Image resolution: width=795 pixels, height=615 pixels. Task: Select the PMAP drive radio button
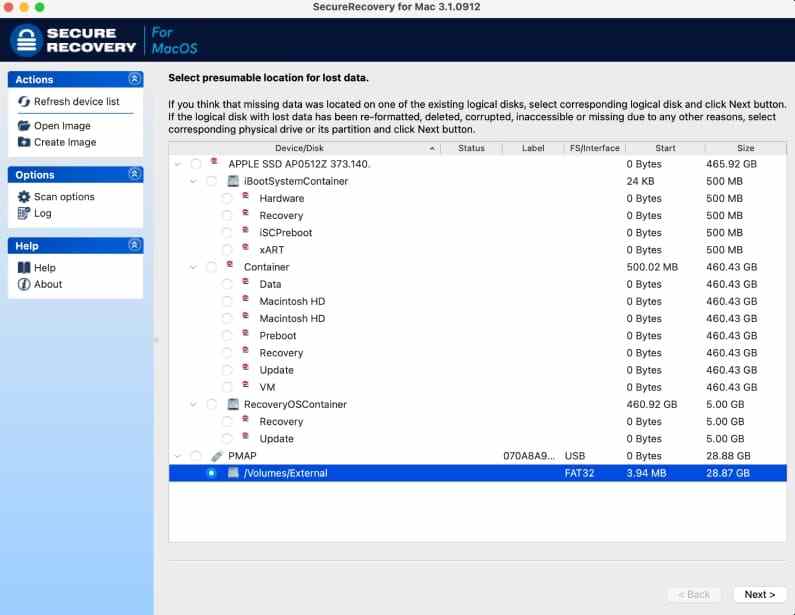pyautogui.click(x=196, y=456)
